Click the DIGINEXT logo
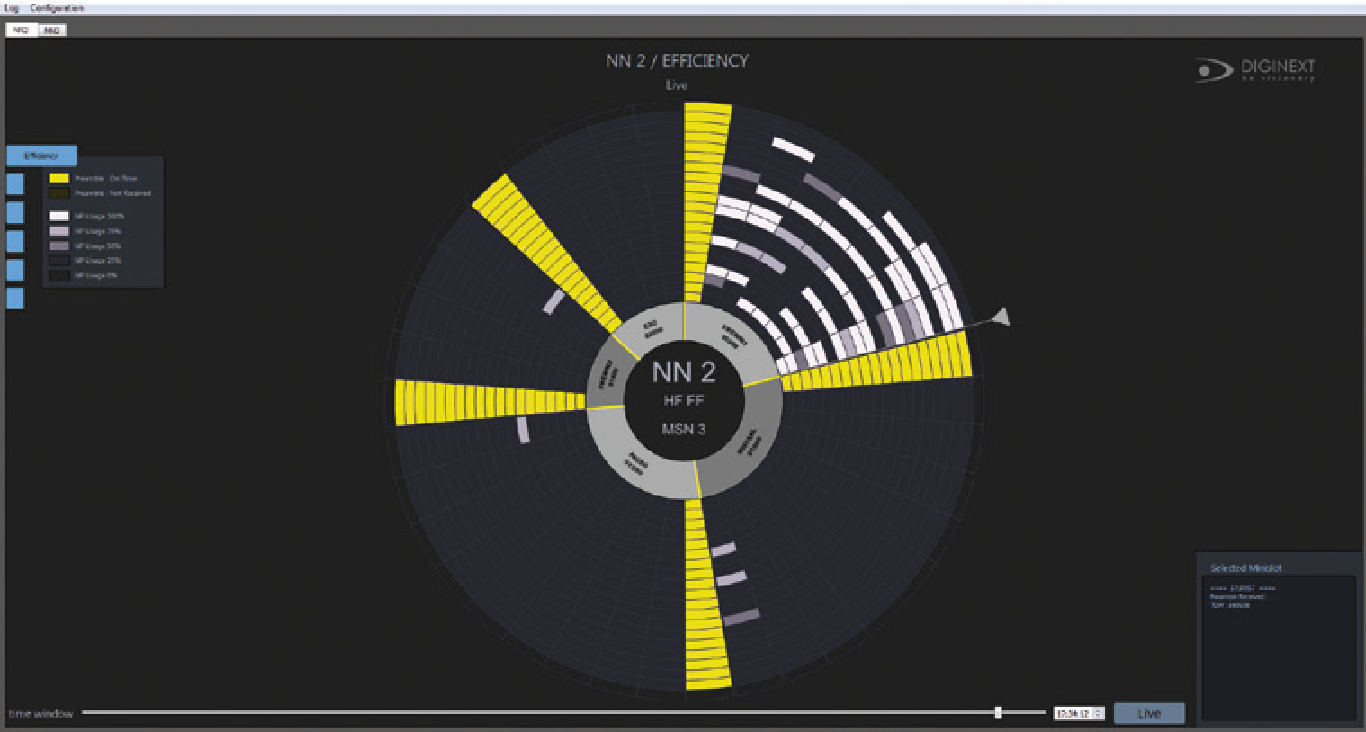The image size is (1366, 732). pyautogui.click(x=1256, y=70)
